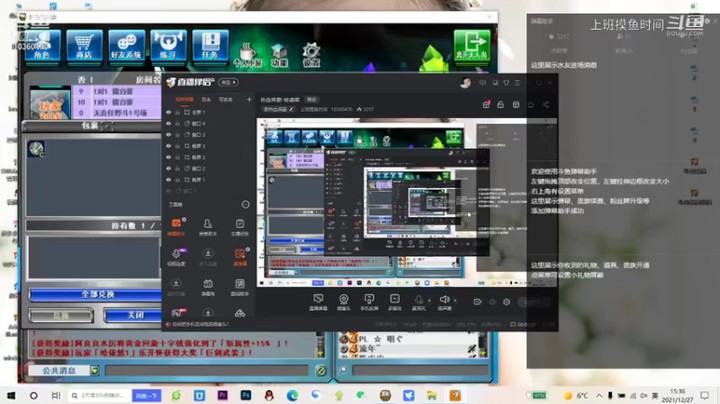The height and width of the screenshot is (404, 720).
Task: Open the 设置 gear icon in game
Action: 311,55
